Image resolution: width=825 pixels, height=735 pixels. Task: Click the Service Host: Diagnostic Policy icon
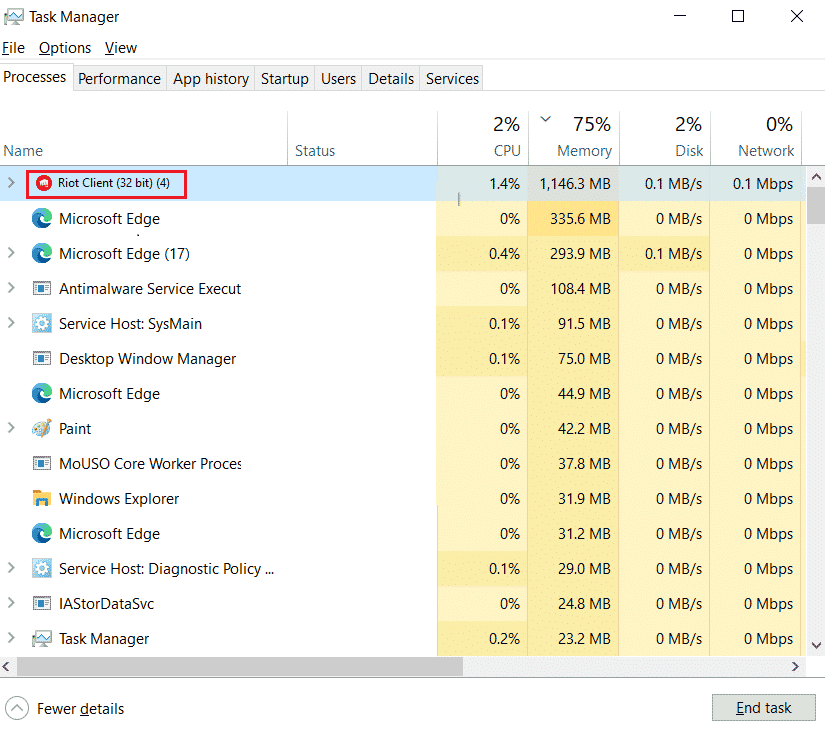[x=41, y=568]
